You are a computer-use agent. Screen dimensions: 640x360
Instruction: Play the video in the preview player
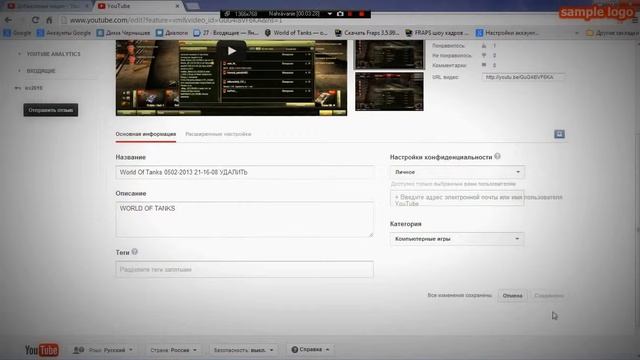(x=231, y=51)
